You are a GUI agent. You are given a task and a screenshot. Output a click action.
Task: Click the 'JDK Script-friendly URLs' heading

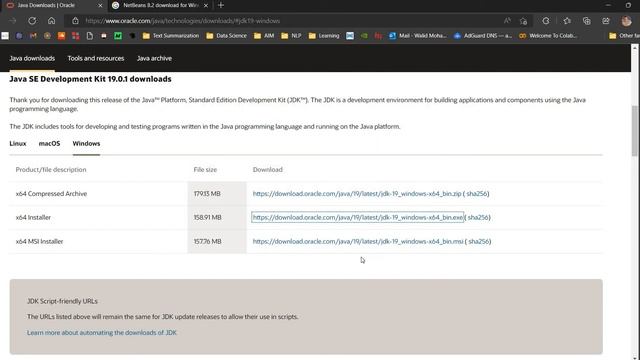(62, 301)
